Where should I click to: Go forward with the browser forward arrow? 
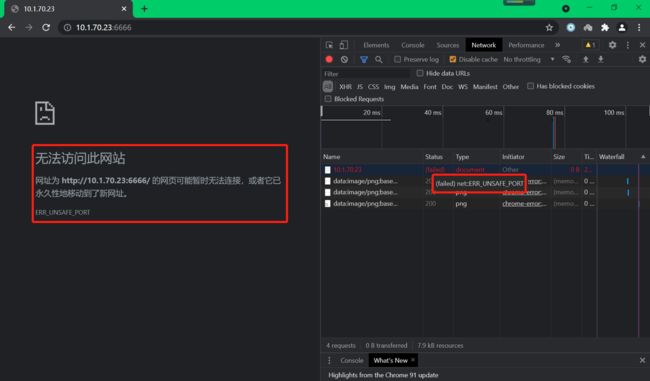[29, 27]
